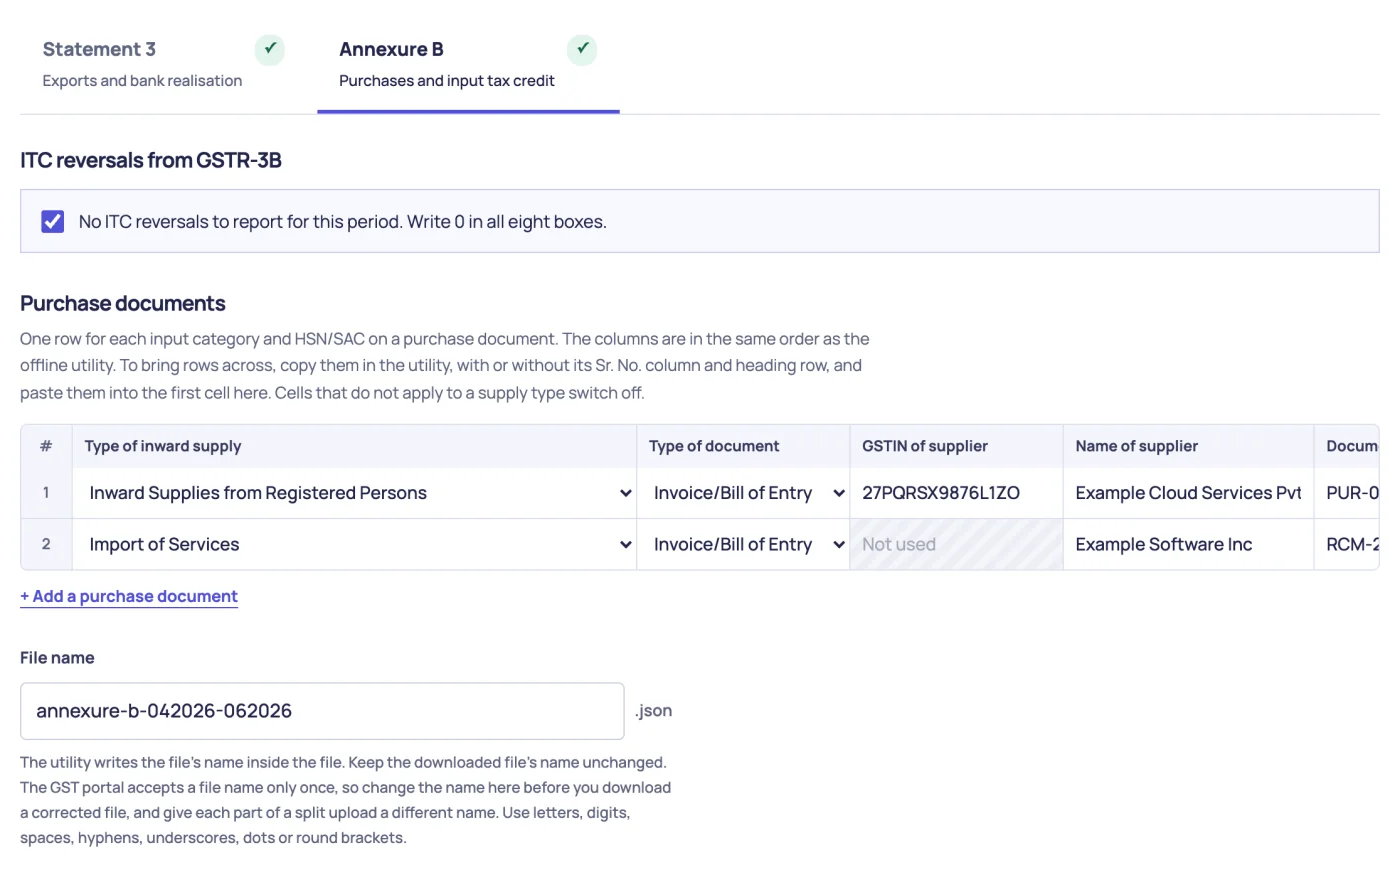Select row number 1 cell
The height and width of the screenshot is (870, 1400).
pos(46,493)
